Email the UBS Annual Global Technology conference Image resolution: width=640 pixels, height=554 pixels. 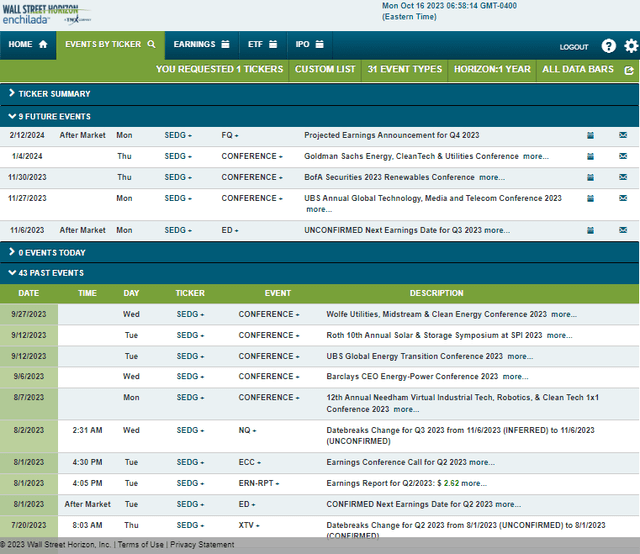(x=623, y=198)
